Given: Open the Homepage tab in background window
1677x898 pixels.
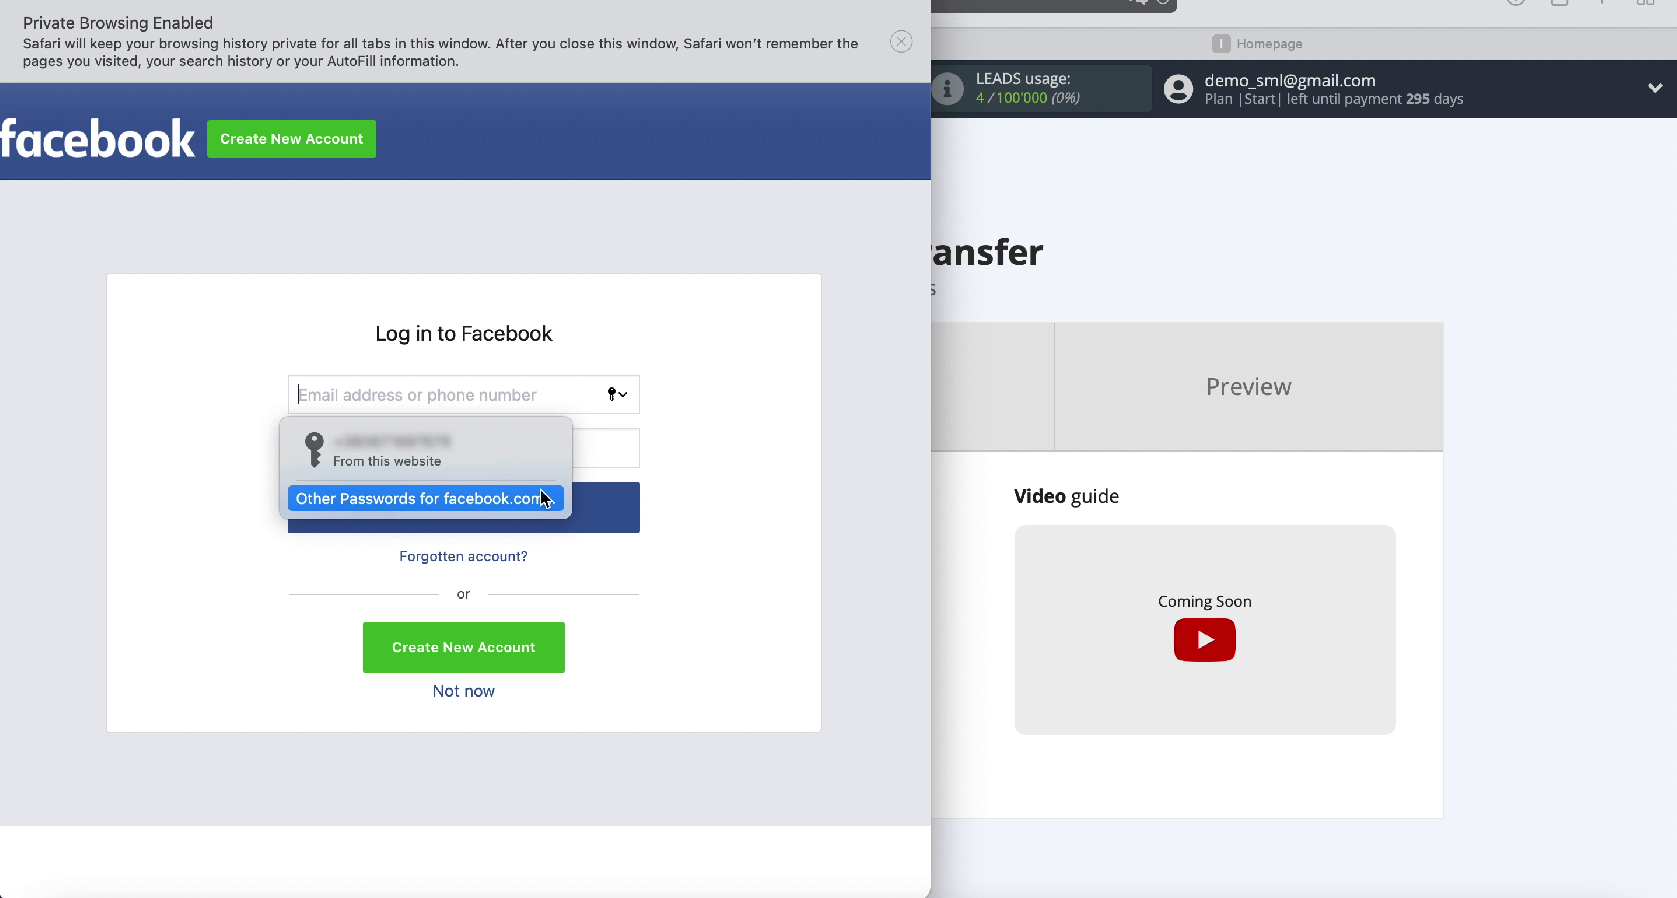Looking at the screenshot, I should tap(1258, 43).
